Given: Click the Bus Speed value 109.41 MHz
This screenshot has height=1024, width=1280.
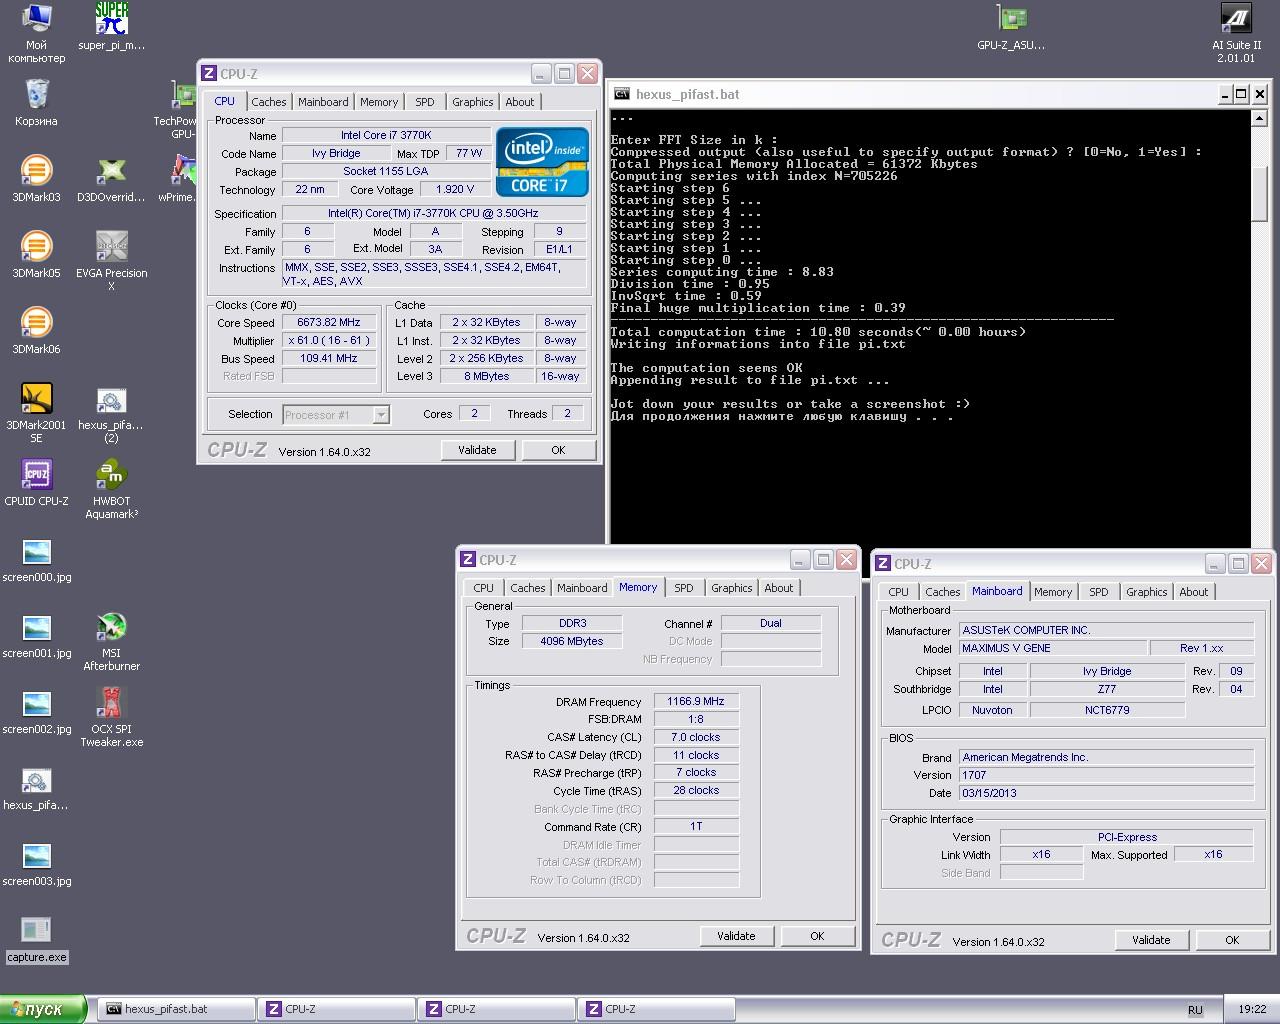Looking at the screenshot, I should 329,358.
